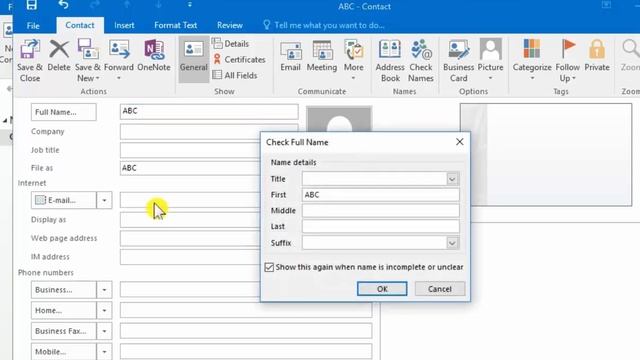Toggle 'Show this again when name is incomplete' checkbox
This screenshot has width=640, height=360.
tap(269, 267)
